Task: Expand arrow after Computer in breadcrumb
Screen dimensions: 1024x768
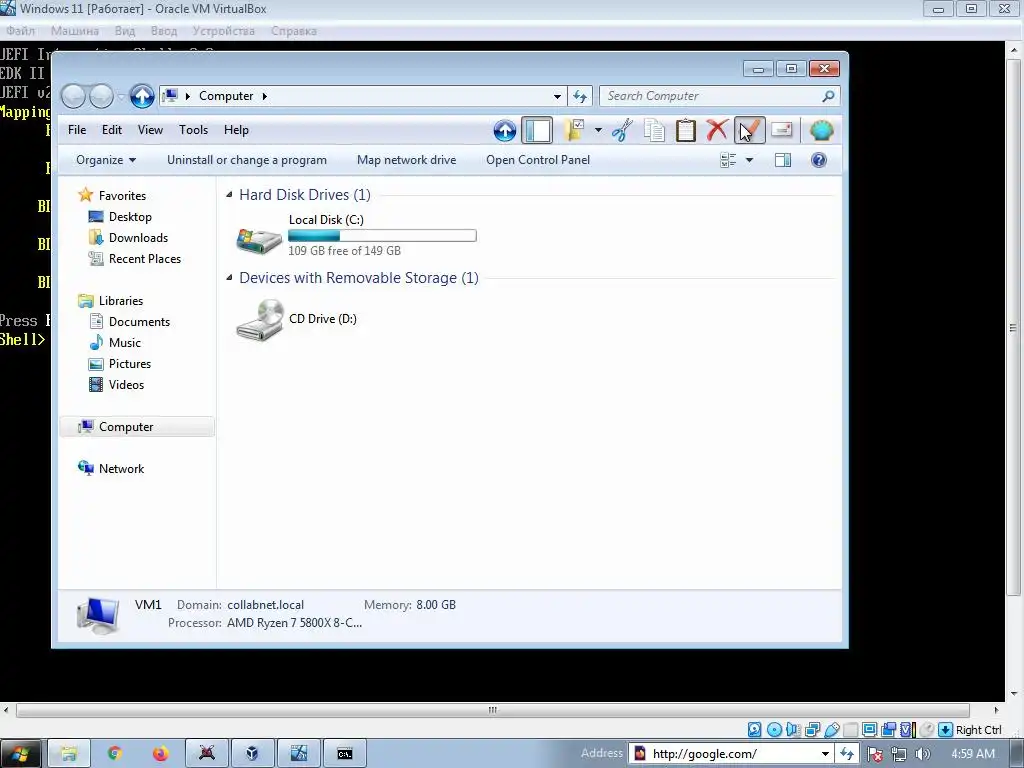Action: pos(264,96)
